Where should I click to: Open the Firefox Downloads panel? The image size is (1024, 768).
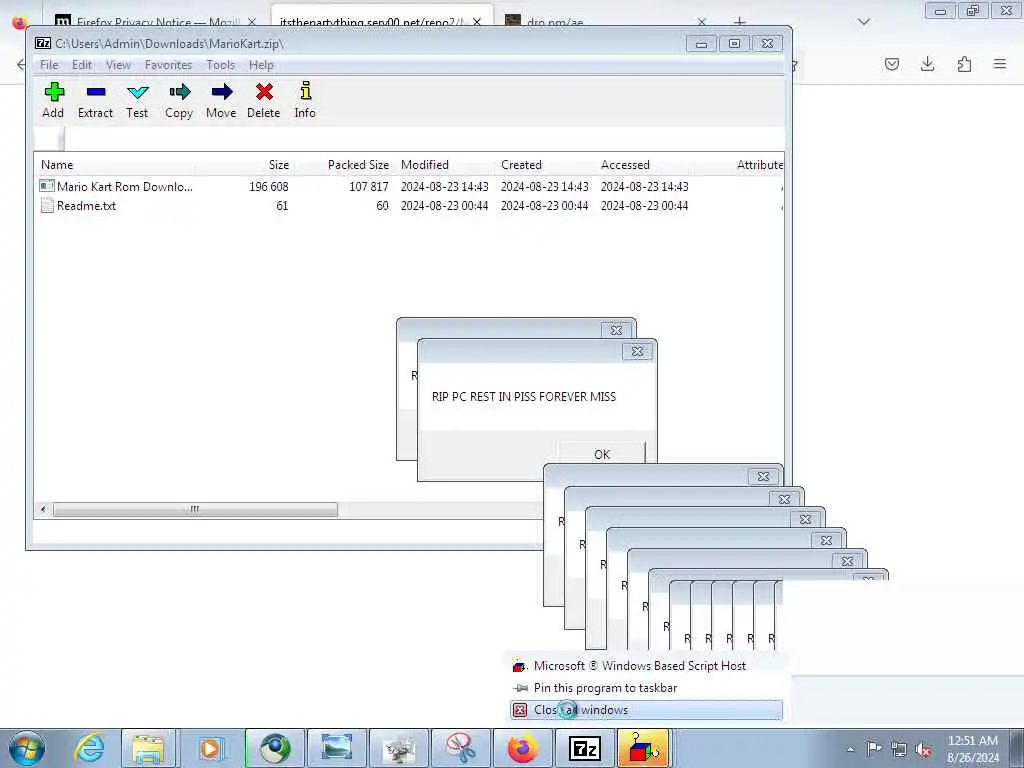point(927,64)
